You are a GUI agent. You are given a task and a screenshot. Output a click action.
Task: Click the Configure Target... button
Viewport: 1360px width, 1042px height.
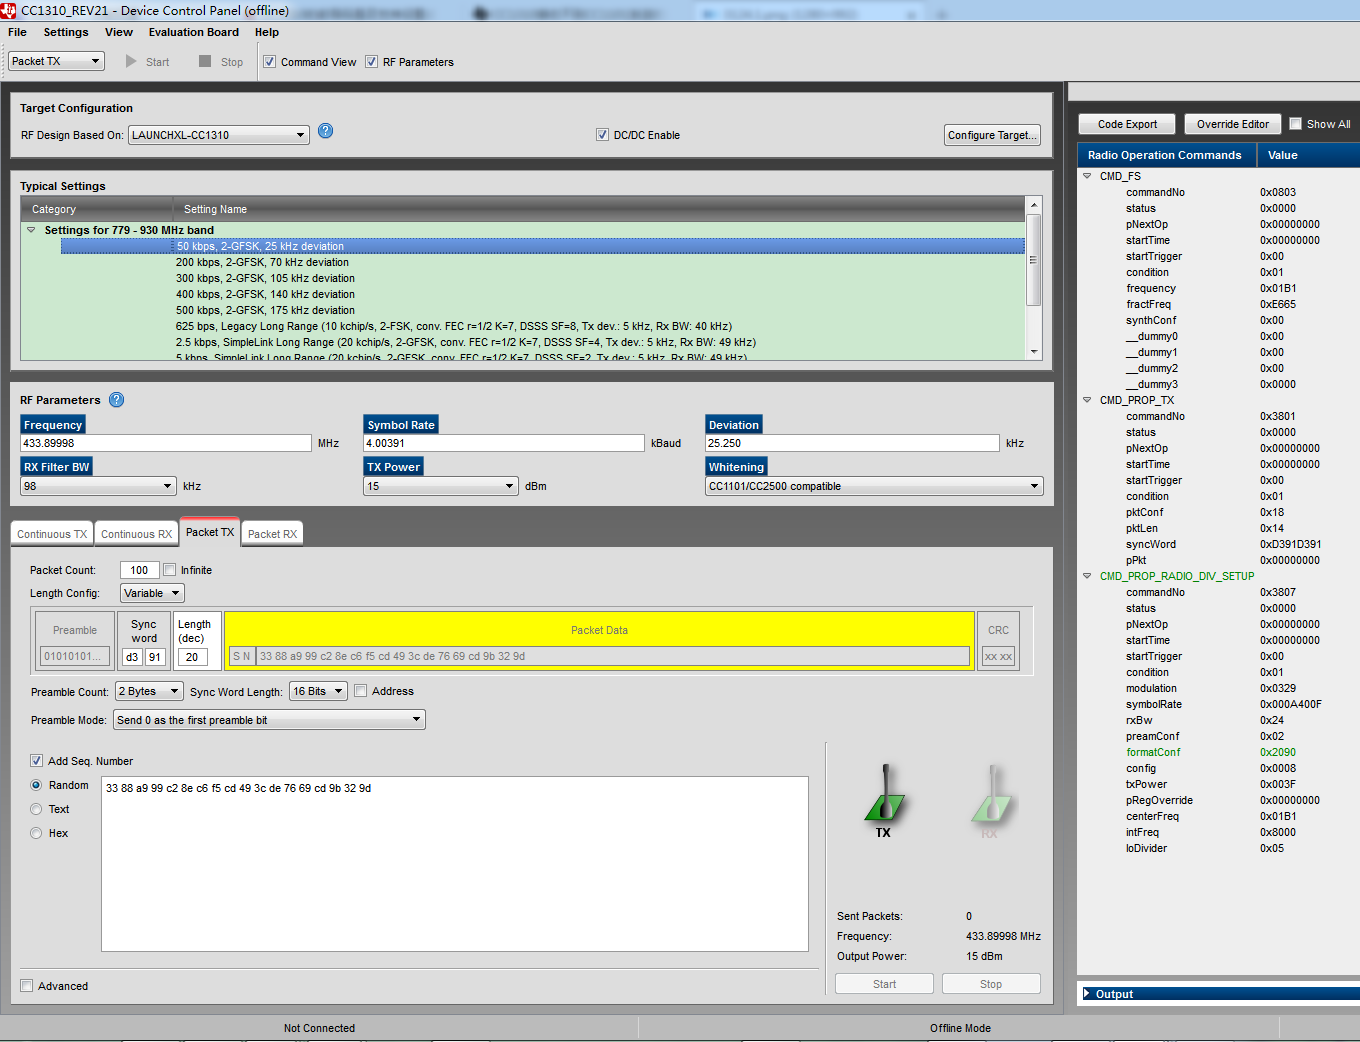(992, 135)
